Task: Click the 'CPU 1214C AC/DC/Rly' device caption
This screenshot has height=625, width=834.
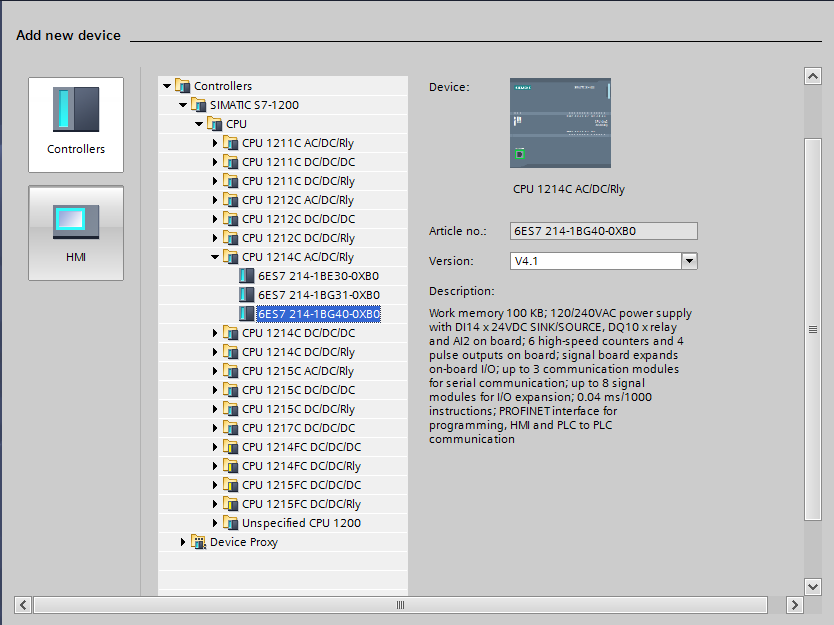Action: coord(569,189)
